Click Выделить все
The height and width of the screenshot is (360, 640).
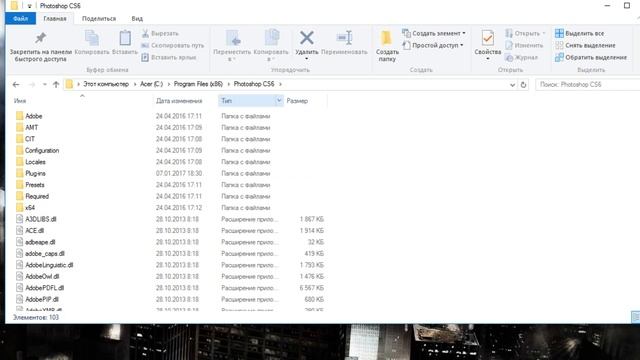(580, 33)
